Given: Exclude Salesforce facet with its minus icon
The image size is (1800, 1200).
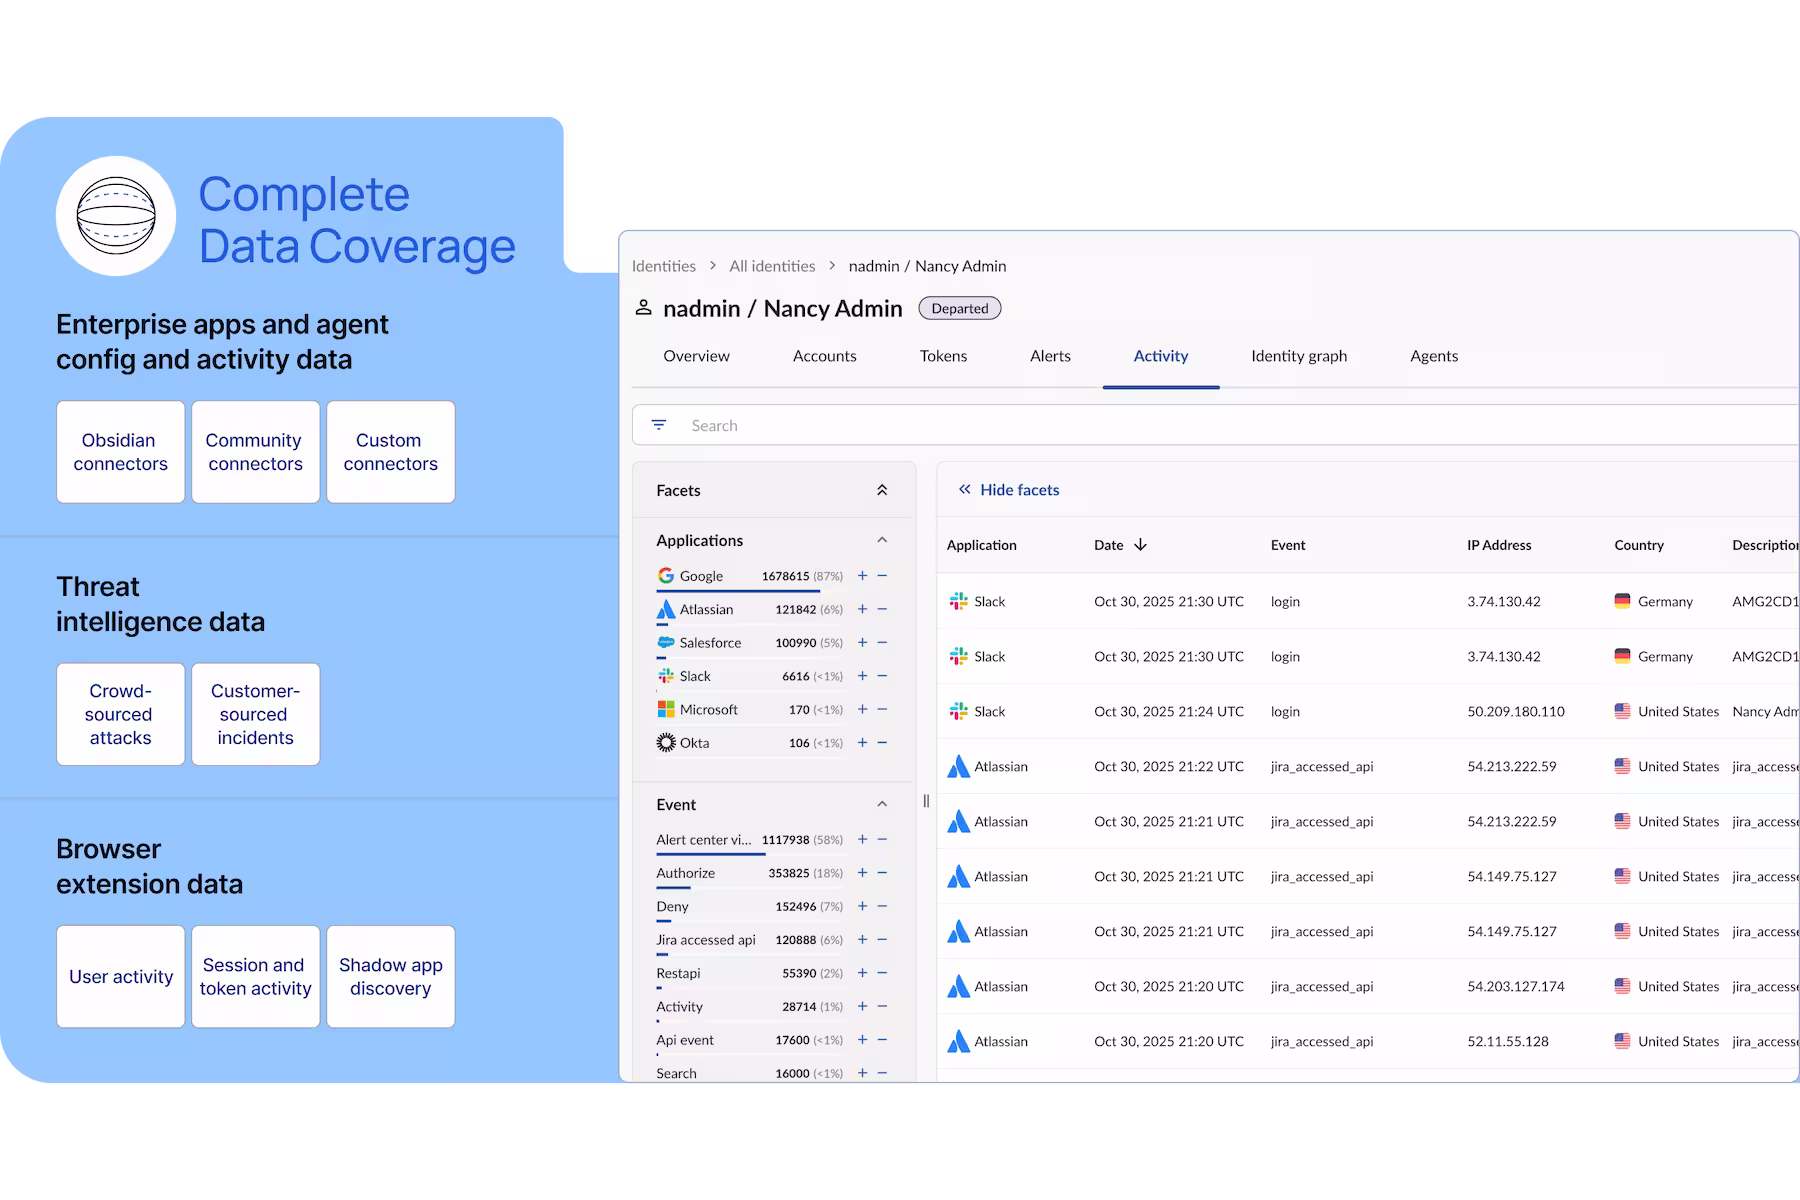Looking at the screenshot, I should tap(882, 642).
